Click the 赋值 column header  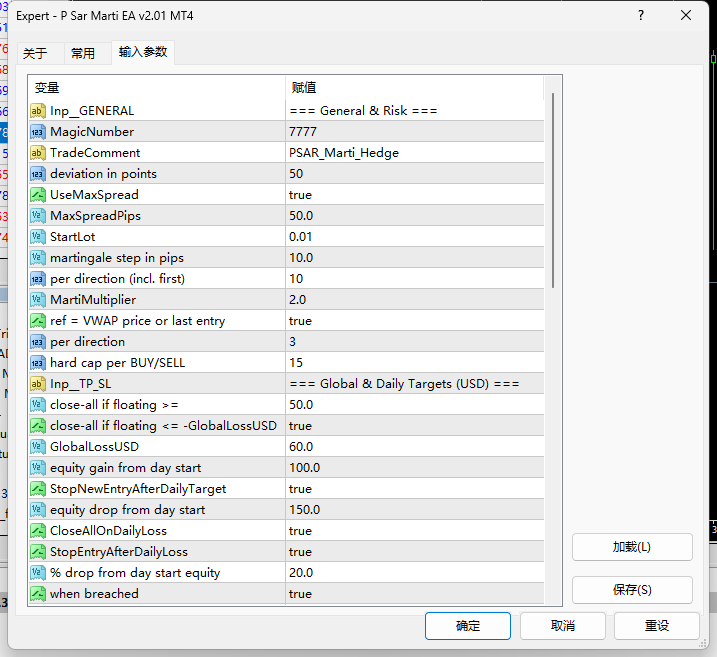tap(415, 87)
